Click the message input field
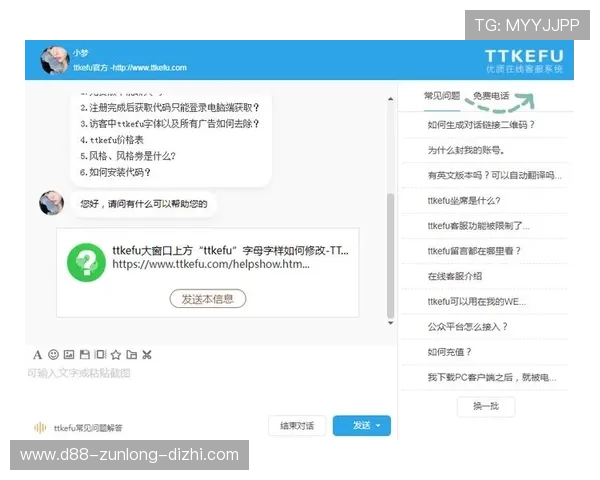The height and width of the screenshot is (480, 600). 210,387
